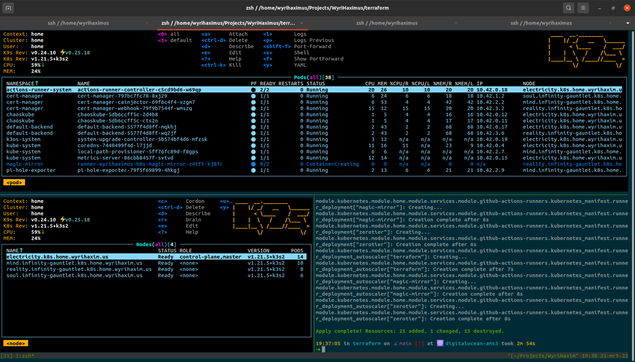Click the NAMESPACE column sort arrow
Screen dimensions: 635x362
(x=36, y=83)
